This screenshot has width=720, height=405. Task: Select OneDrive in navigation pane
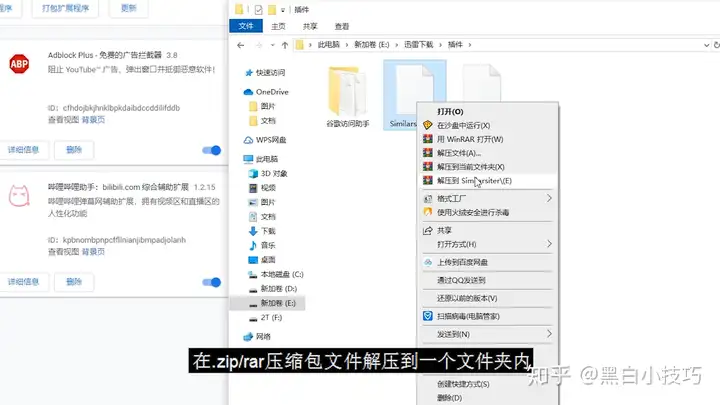266,92
